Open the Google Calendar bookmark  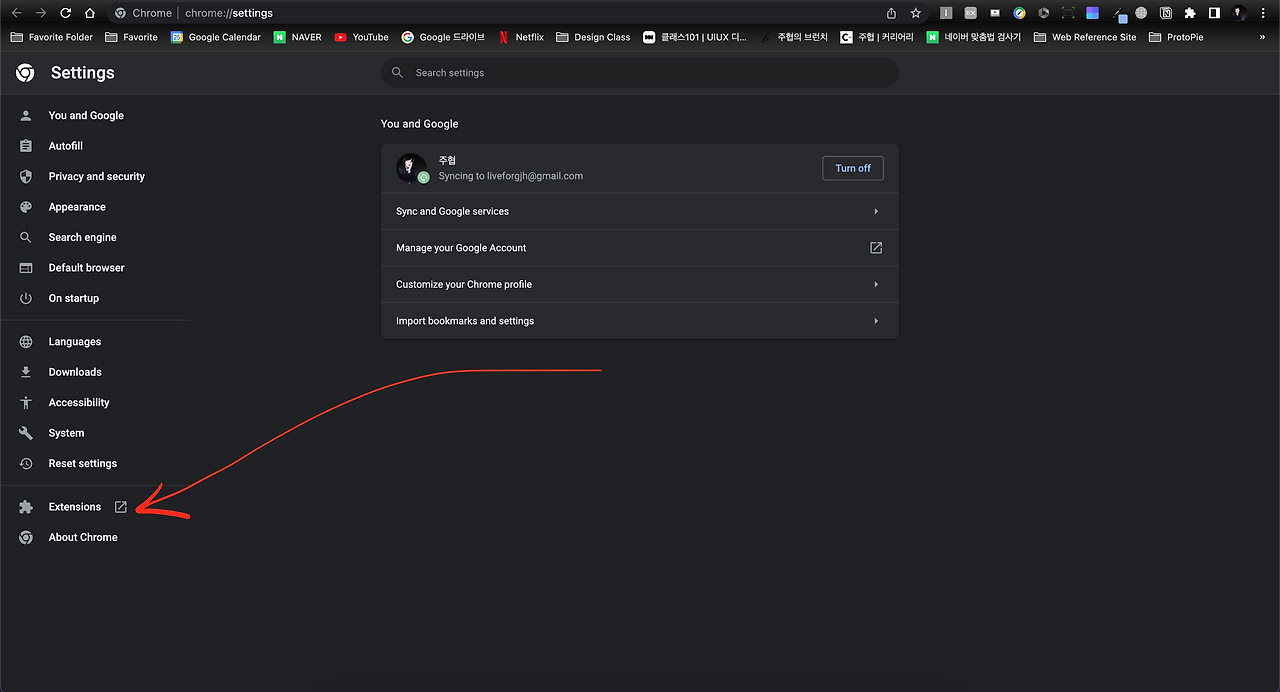(x=215, y=37)
